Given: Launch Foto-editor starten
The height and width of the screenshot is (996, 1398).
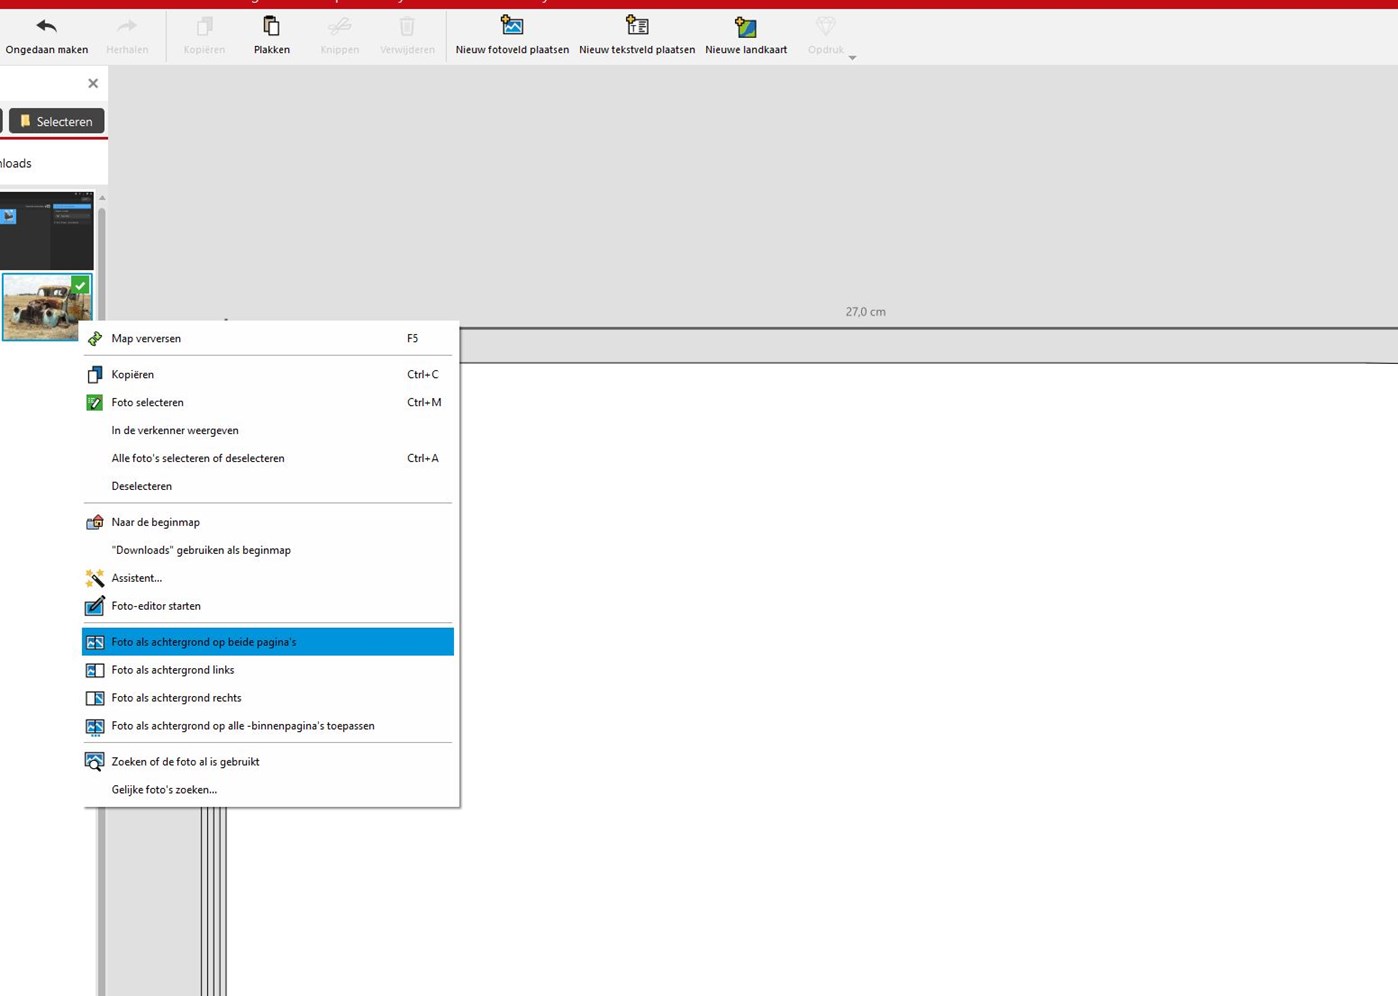Looking at the screenshot, I should 156,607.
